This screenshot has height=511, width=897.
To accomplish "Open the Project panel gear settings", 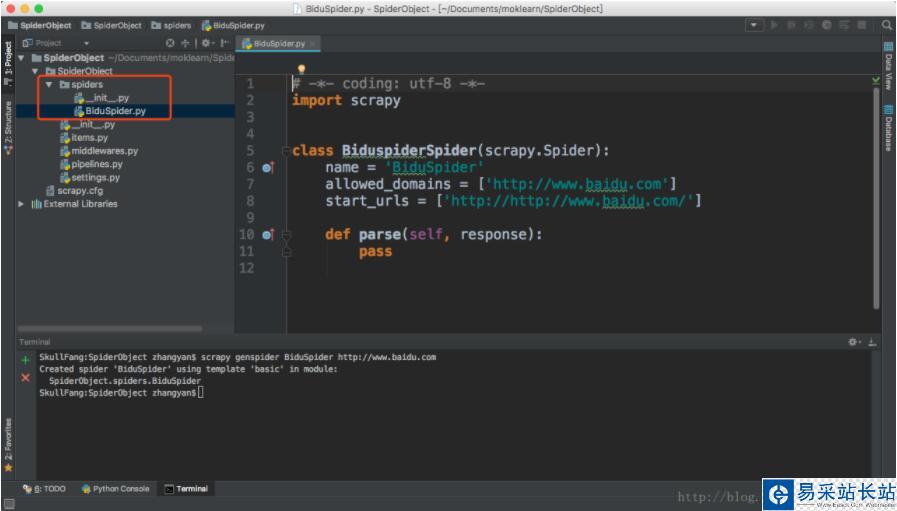I will click(207, 43).
